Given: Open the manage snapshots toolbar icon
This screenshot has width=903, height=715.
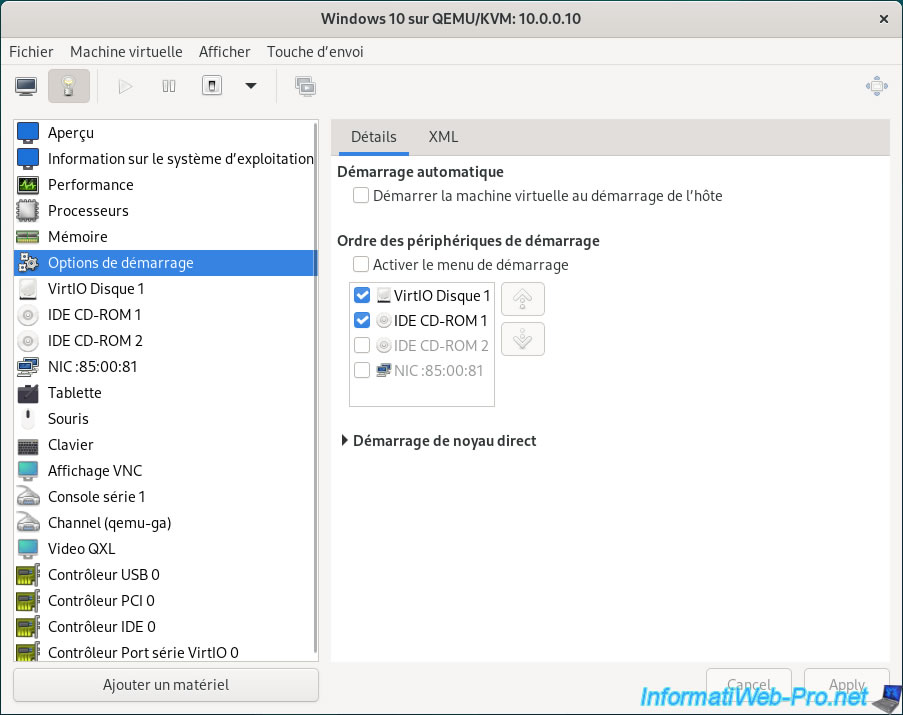Looking at the screenshot, I should (x=305, y=86).
